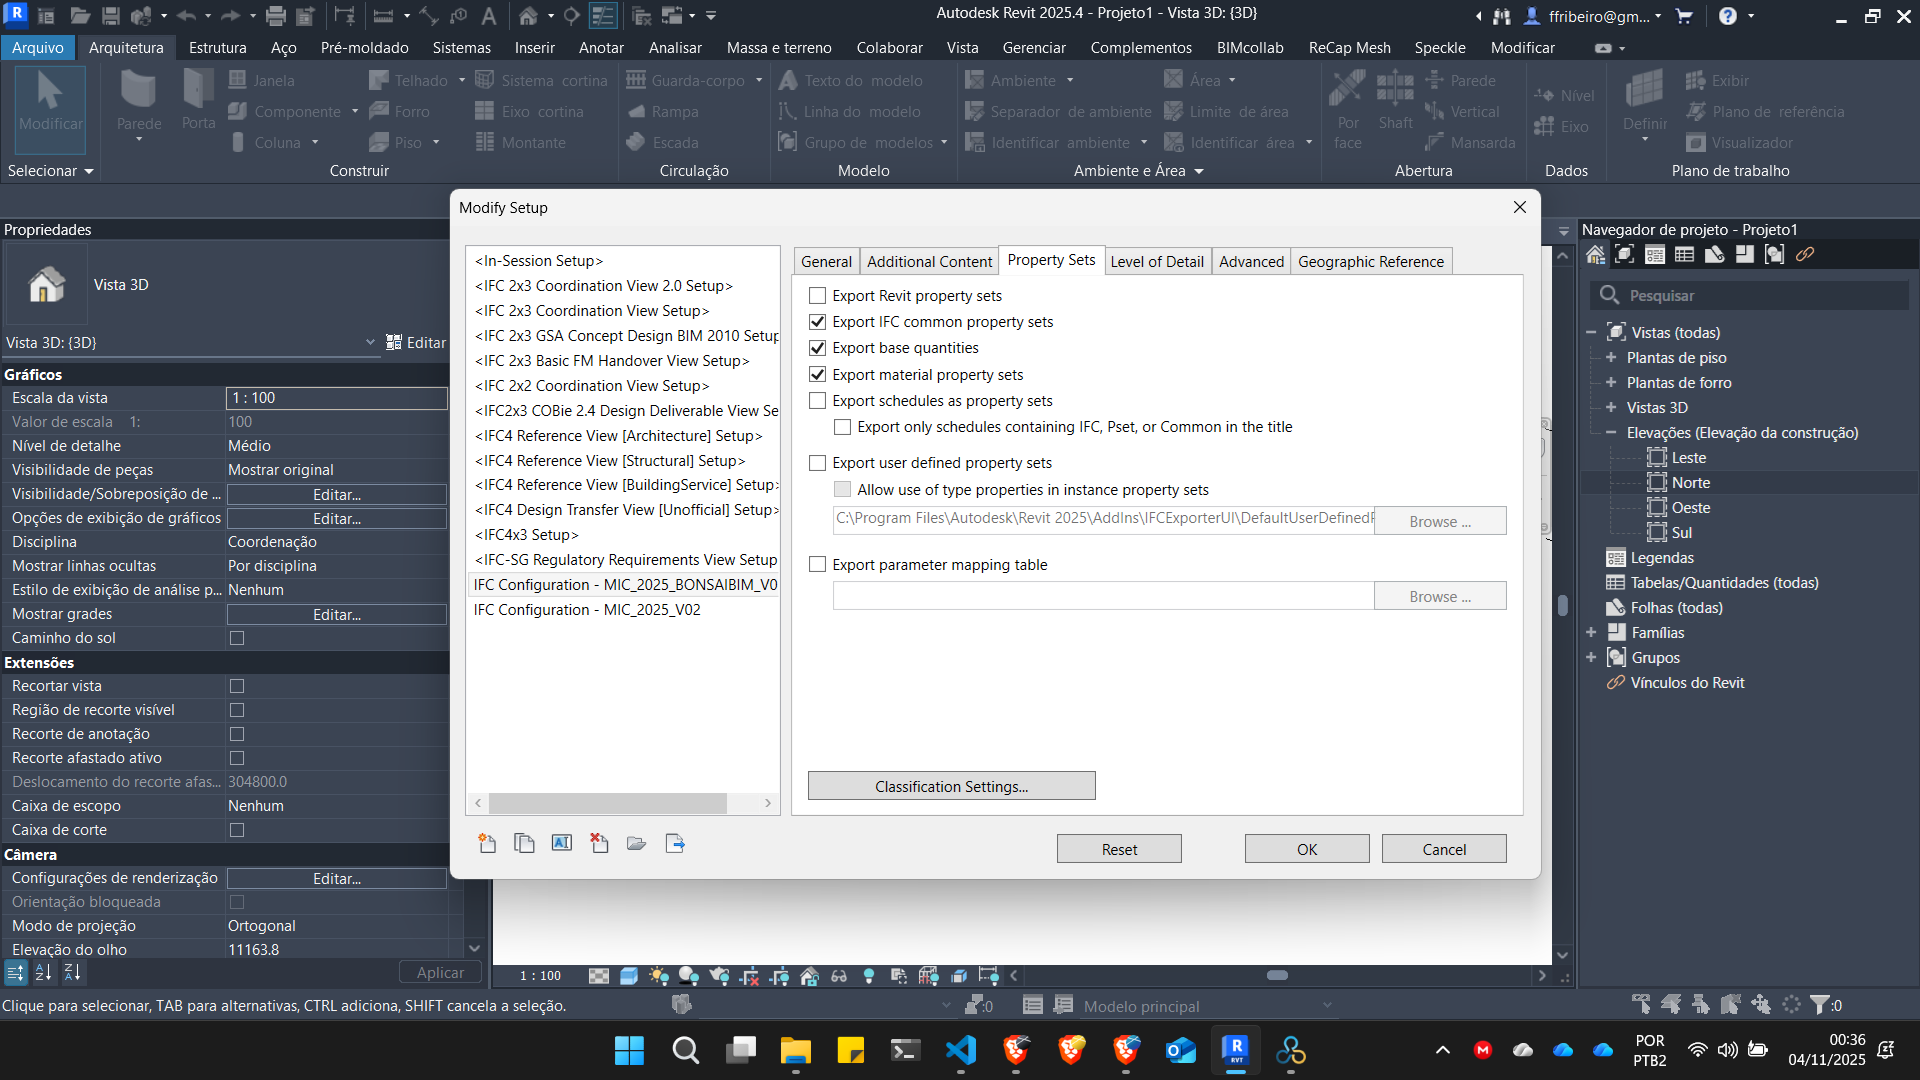Click the rename setup icon
Viewport: 1920px width, 1080px height.
coord(562,844)
